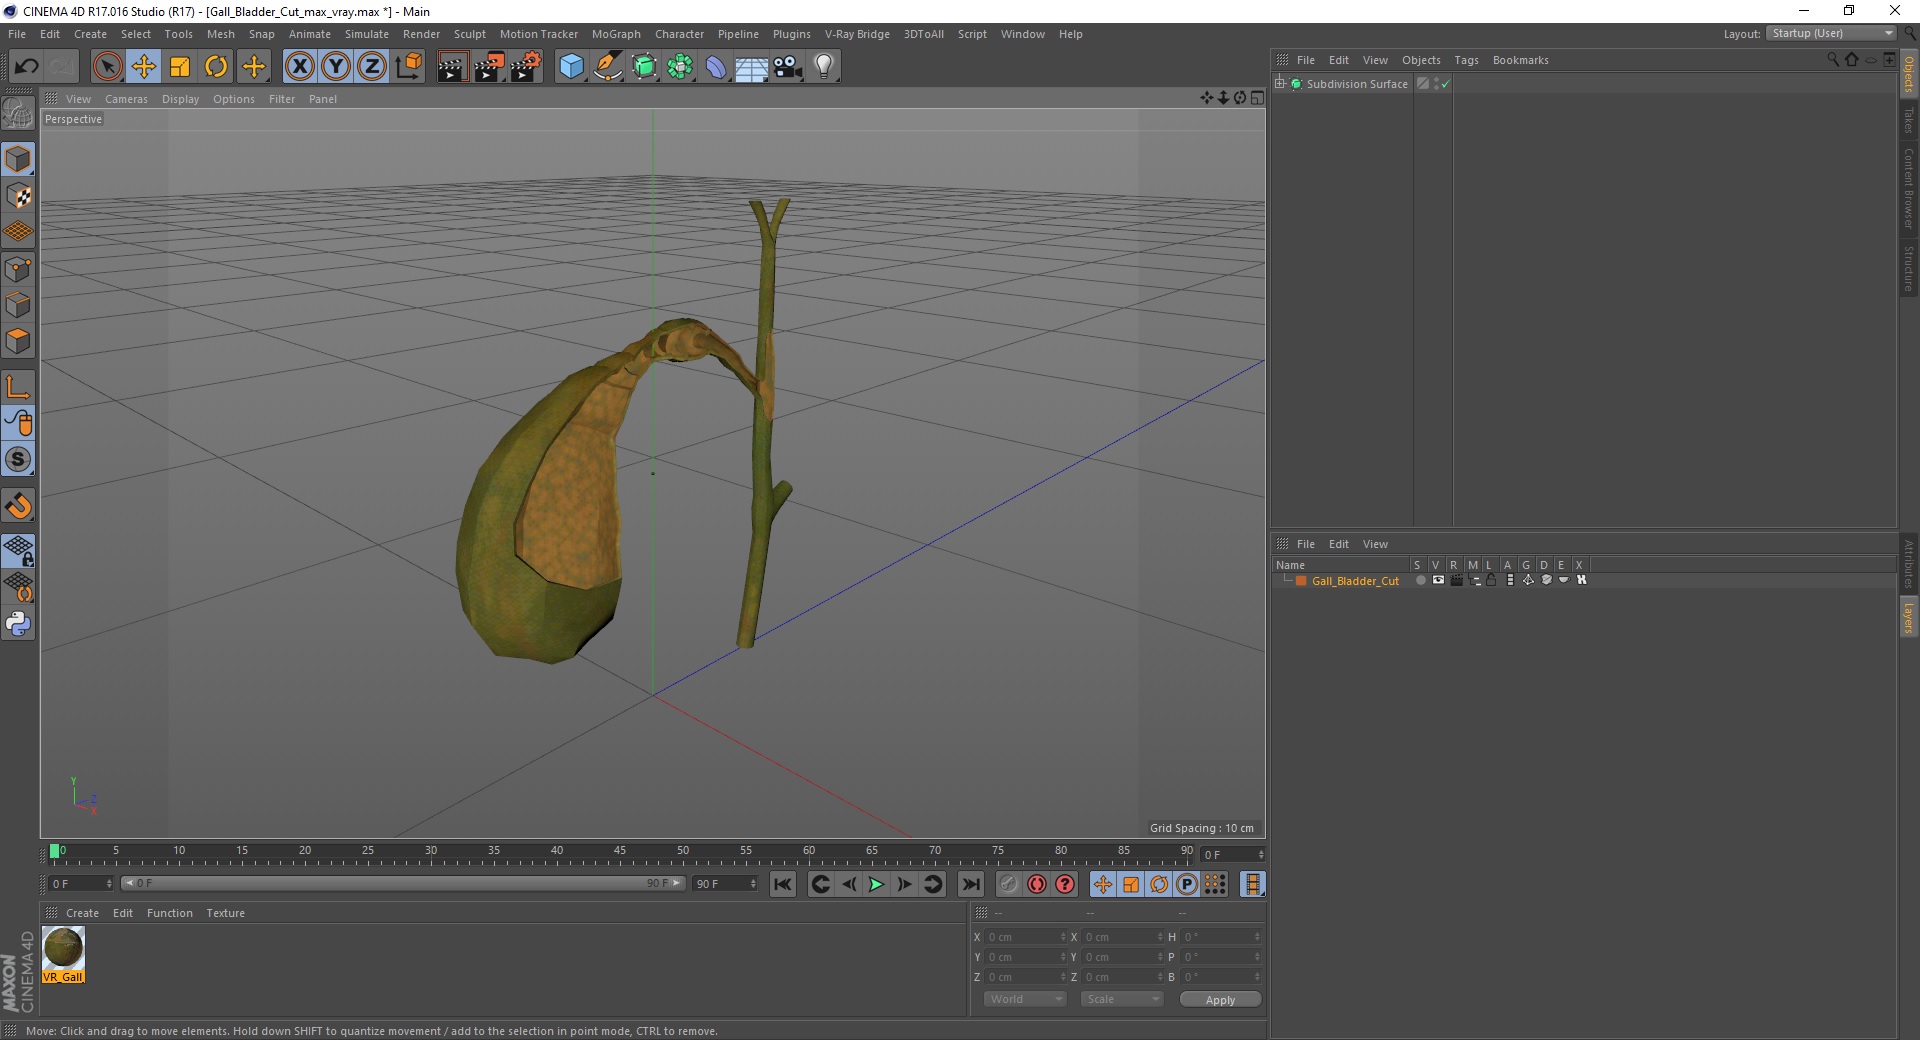The image size is (1920, 1040).
Task: Open spline pen tool icon
Action: 608,67
